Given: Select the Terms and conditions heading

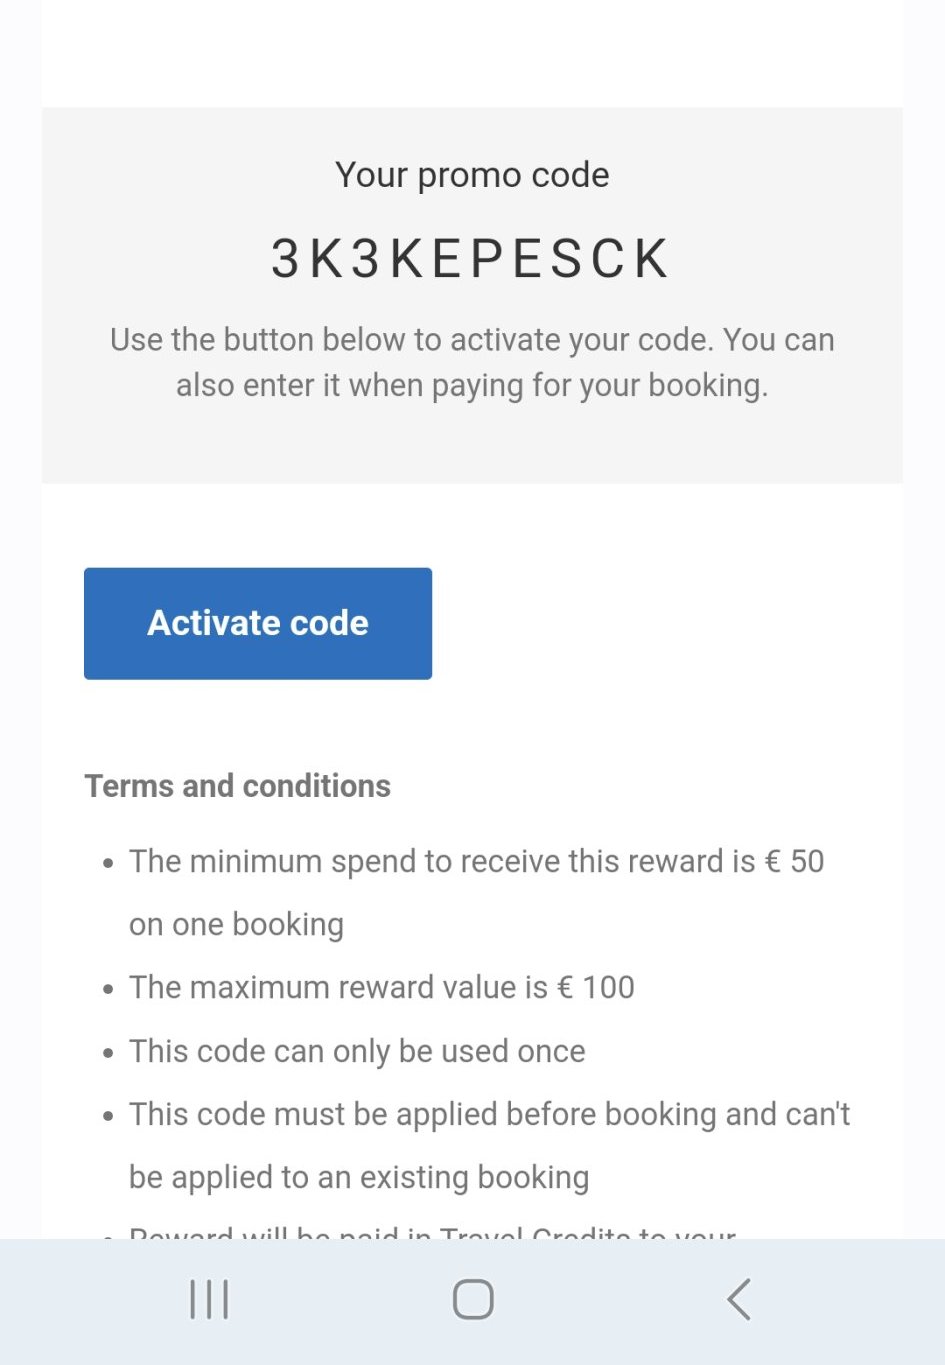Looking at the screenshot, I should 237,786.
